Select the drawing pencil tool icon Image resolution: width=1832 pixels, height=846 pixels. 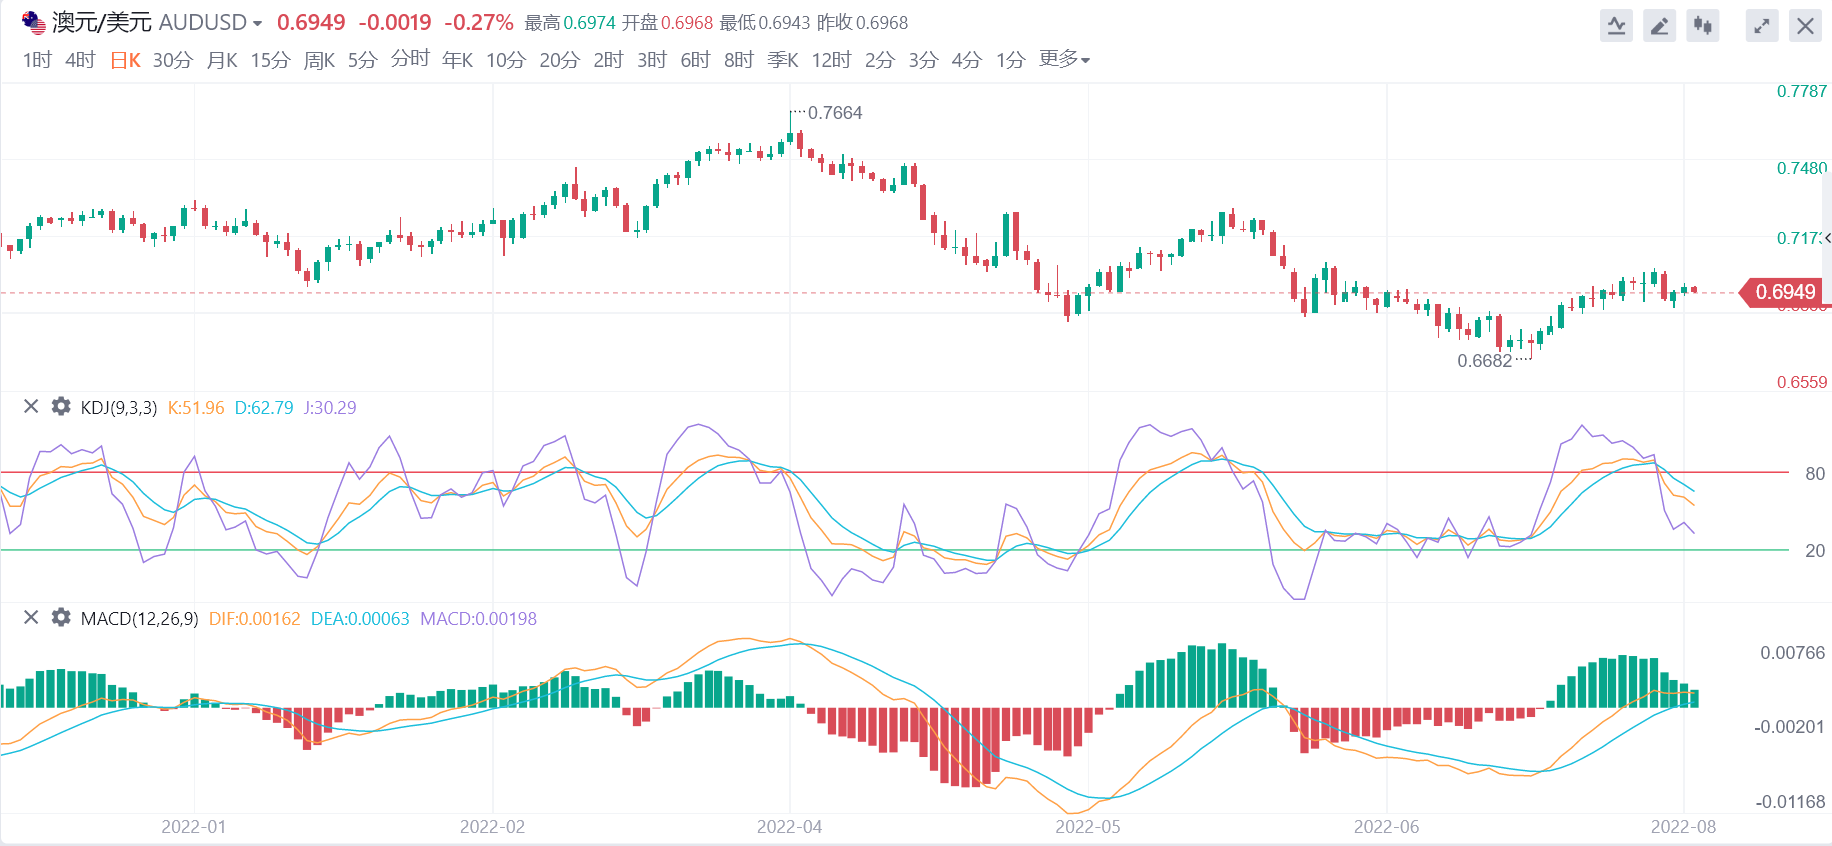[1659, 26]
